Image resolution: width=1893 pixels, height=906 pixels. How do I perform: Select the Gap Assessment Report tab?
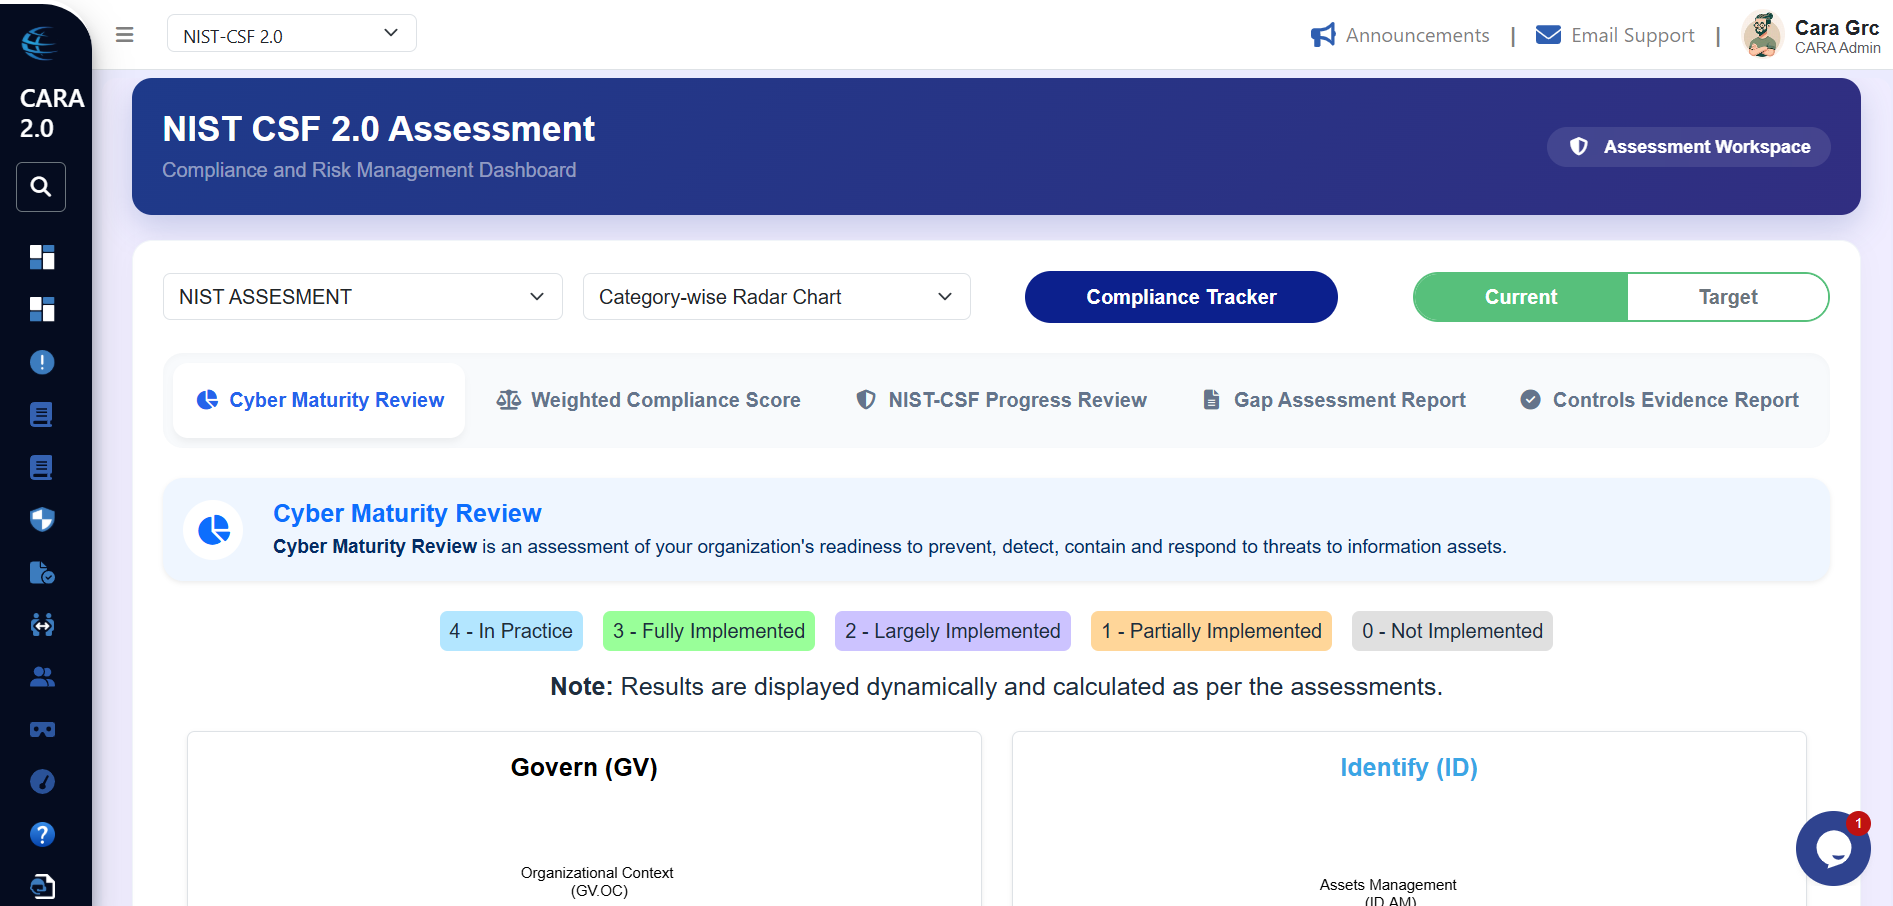(1334, 400)
